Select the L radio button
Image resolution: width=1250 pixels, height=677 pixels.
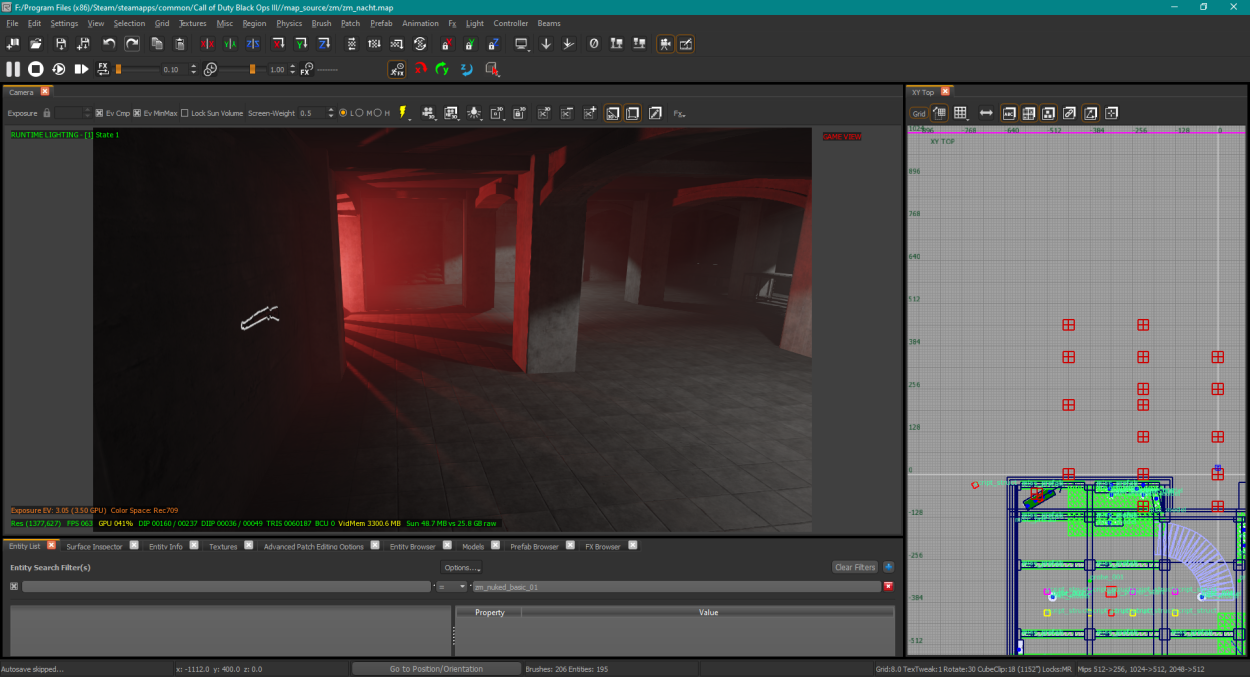[343, 113]
